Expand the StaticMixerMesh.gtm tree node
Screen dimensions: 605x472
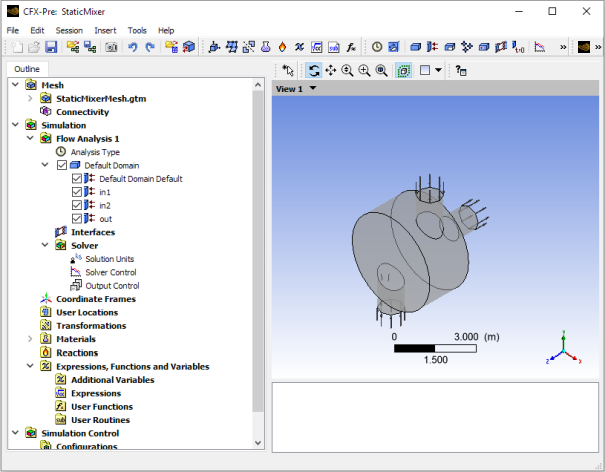[x=30, y=99]
